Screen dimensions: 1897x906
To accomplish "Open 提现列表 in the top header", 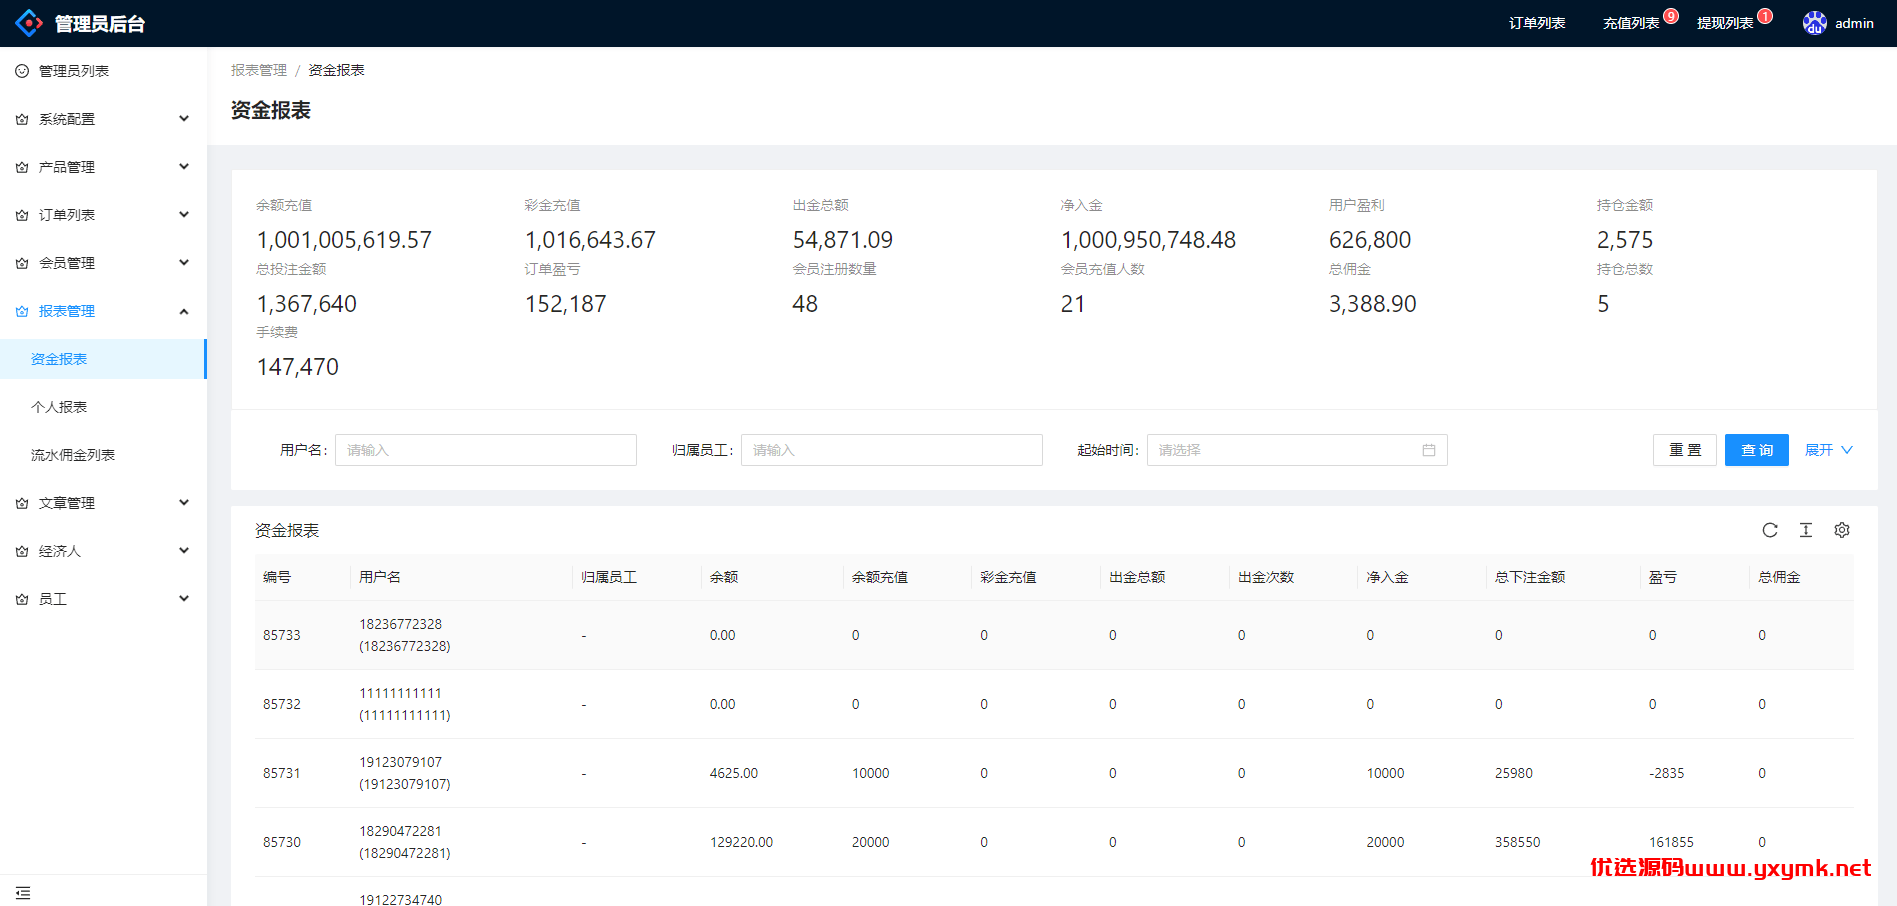I will pos(1725,23).
